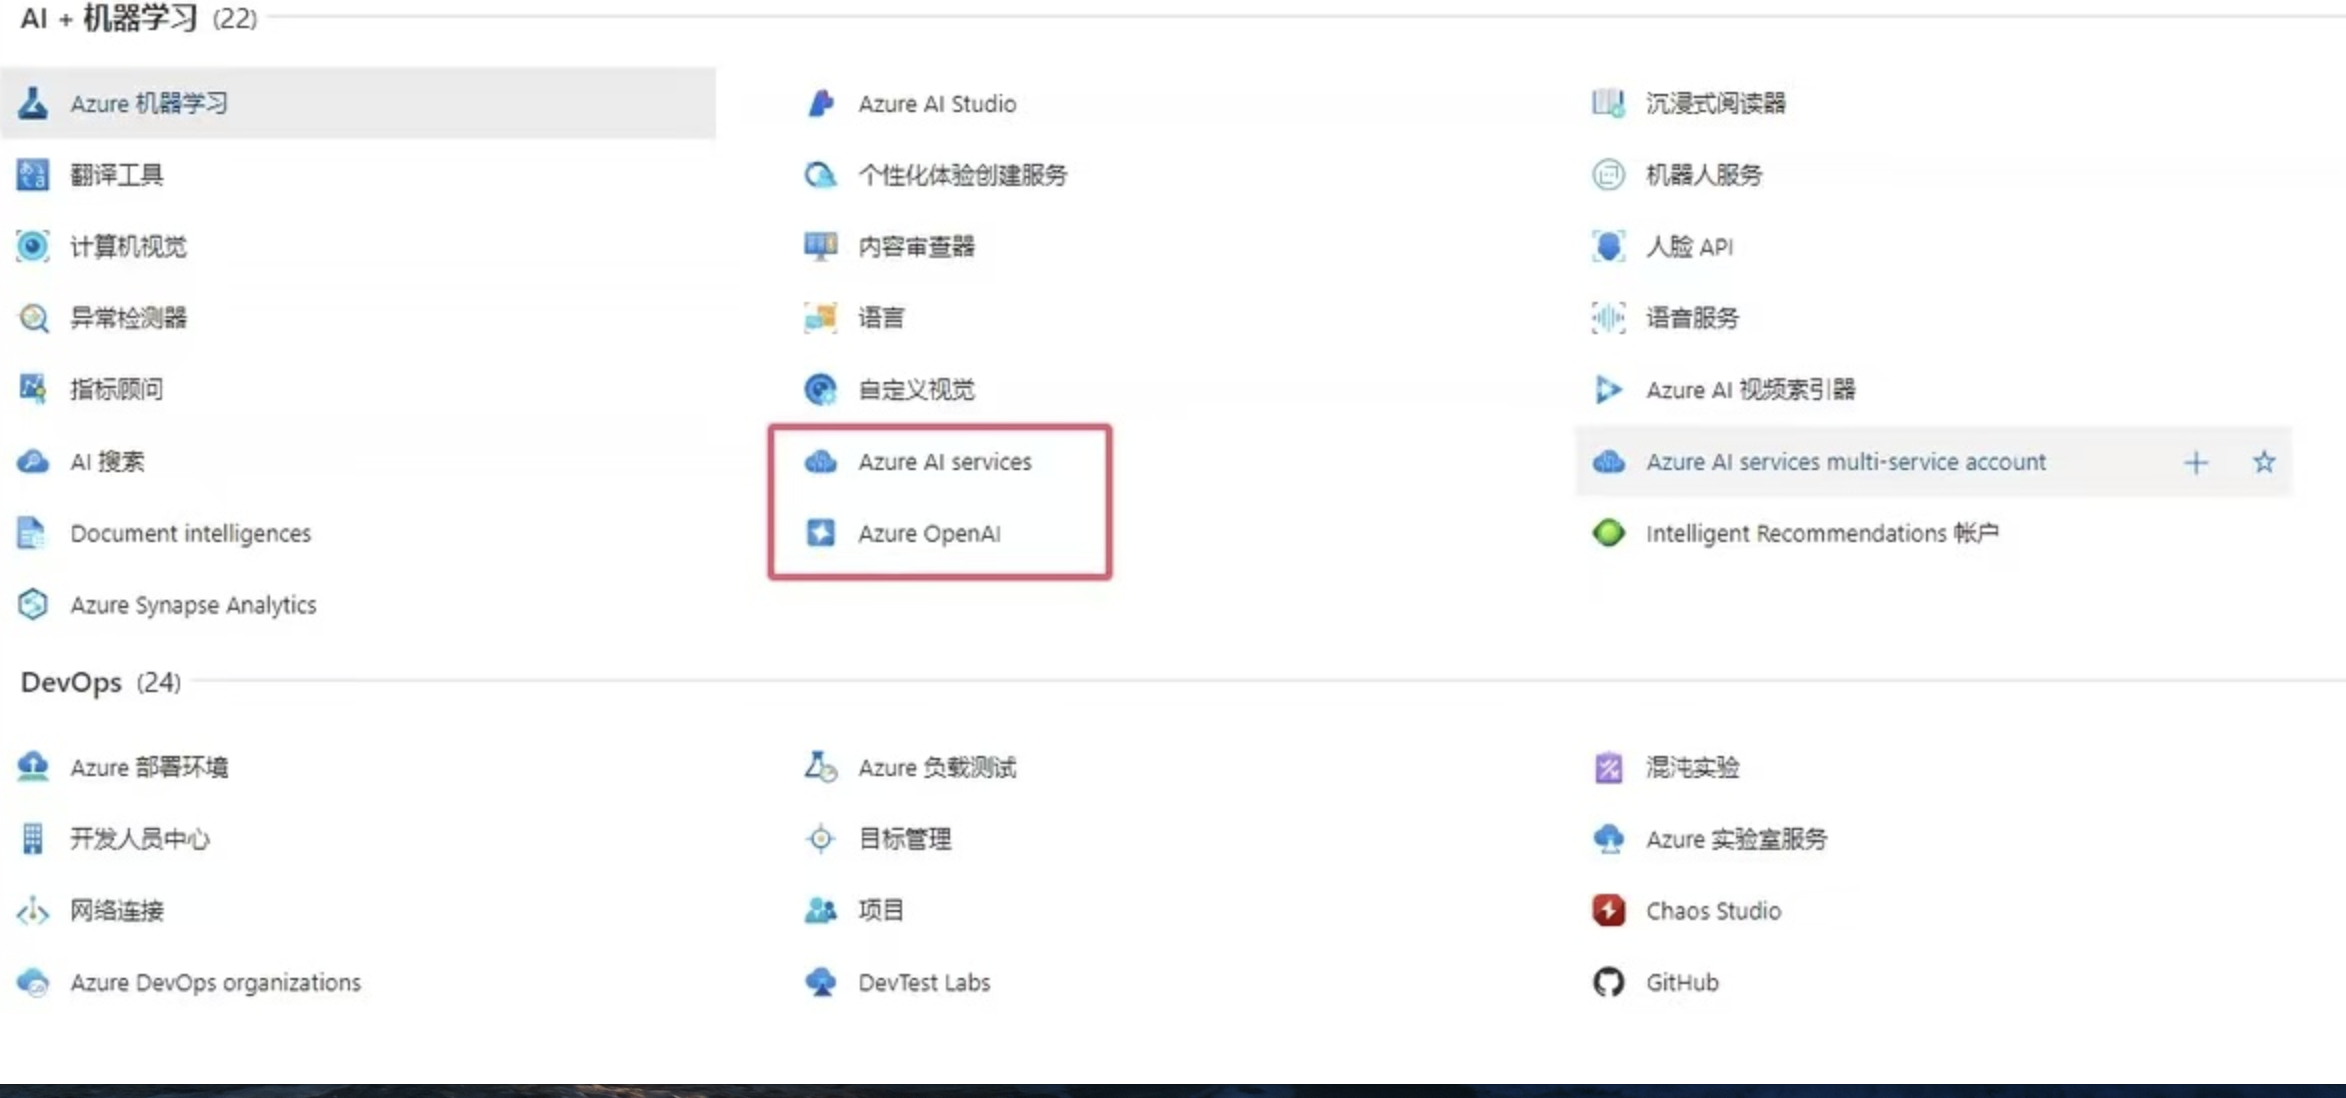The width and height of the screenshot is (2346, 1098).
Task: Create multi-service account with plus button
Action: coord(2196,462)
